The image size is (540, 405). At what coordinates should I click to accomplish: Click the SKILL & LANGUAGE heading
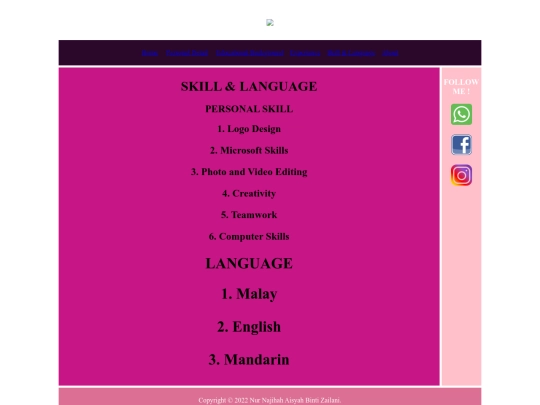pyautogui.click(x=249, y=86)
